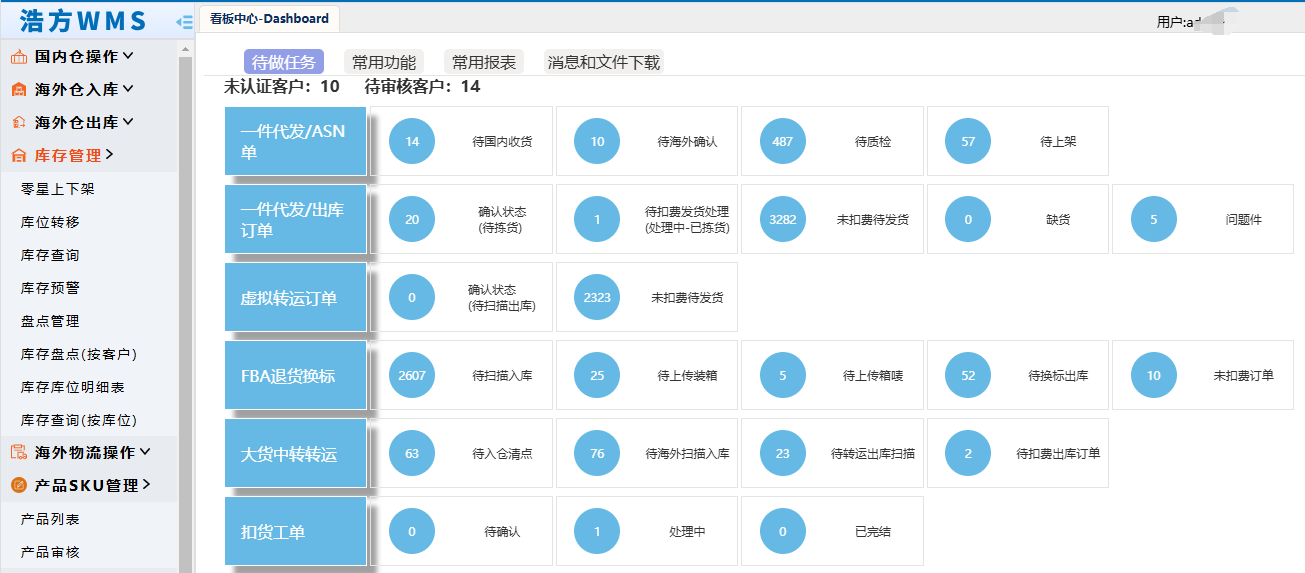Open the 待转运出库扫描 task card label

(873, 454)
